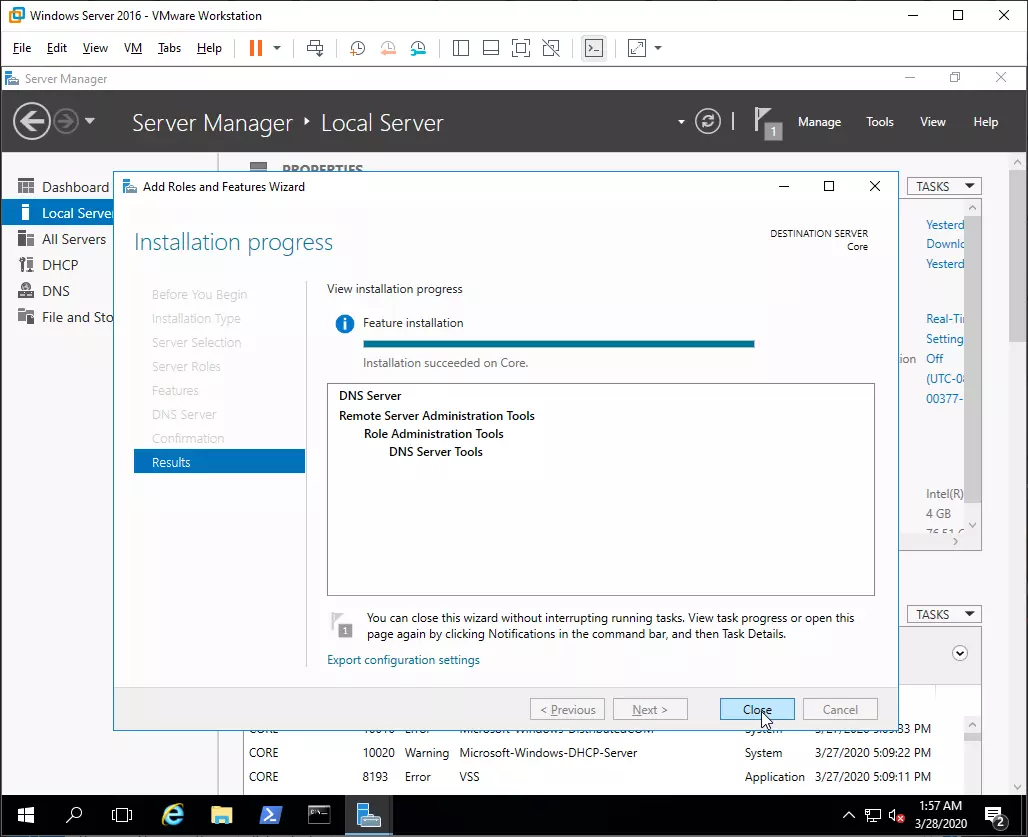Open the Notifications flag in Server Manager
Screen dimensions: 1028x837
767,123
